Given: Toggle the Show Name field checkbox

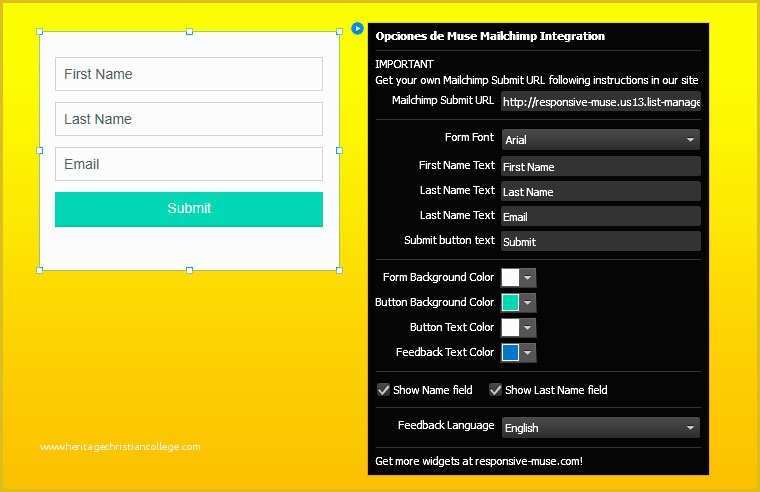Looking at the screenshot, I should click(383, 390).
